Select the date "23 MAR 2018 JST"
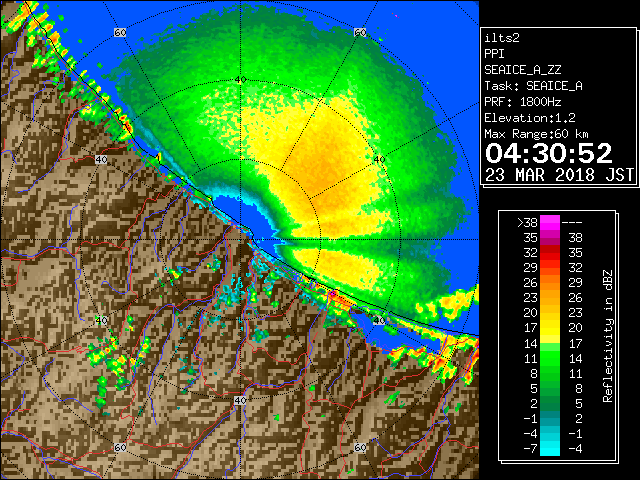Screen dimensions: 640x480 point(559,175)
